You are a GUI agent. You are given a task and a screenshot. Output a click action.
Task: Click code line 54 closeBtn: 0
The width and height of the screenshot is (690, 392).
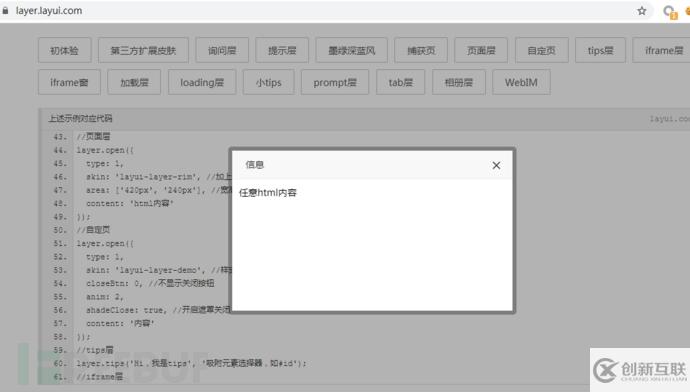click(150, 283)
